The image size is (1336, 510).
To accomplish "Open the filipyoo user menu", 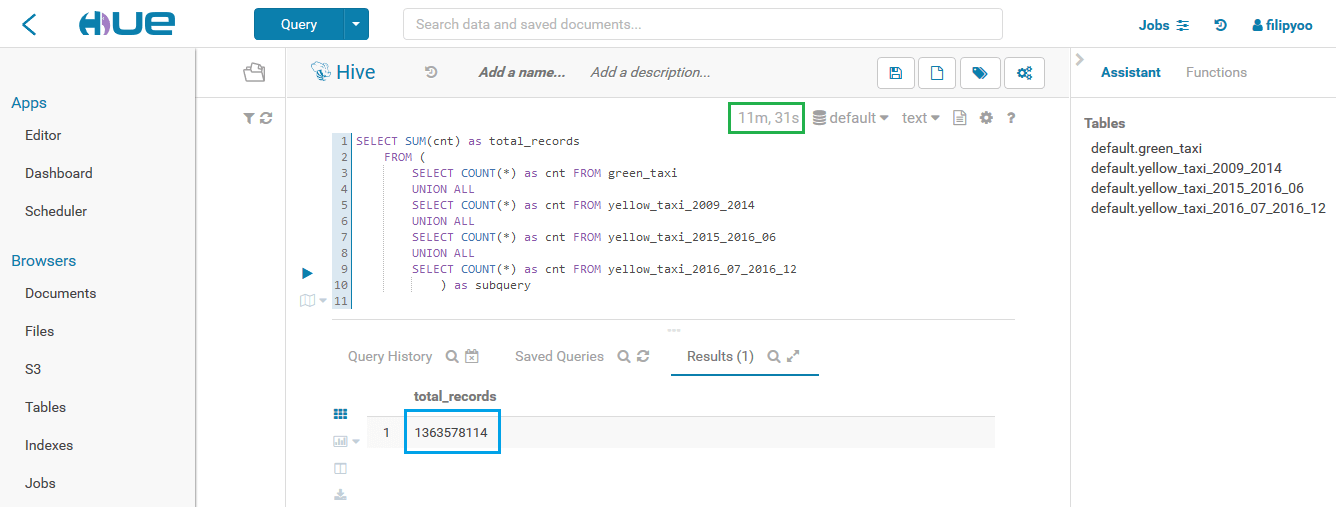I will (1282, 25).
